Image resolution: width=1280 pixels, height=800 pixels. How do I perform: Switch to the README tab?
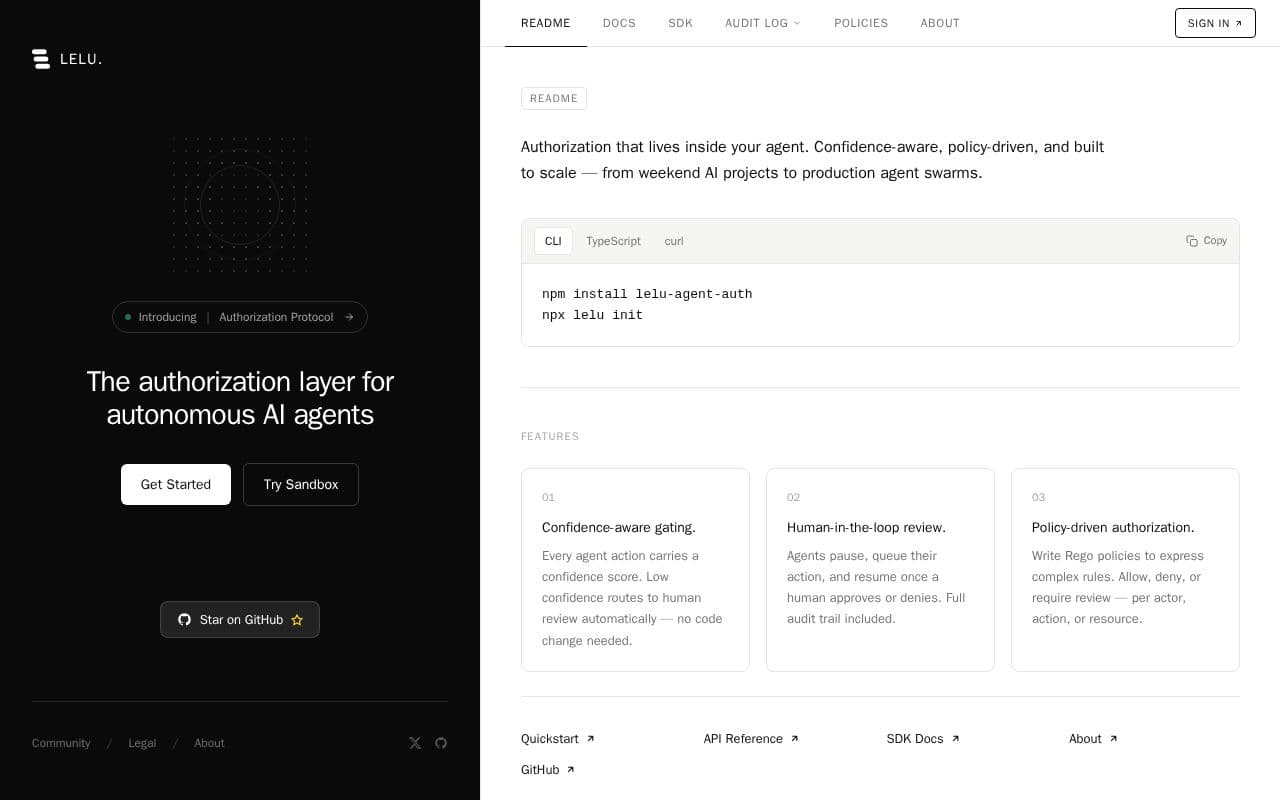pos(546,23)
